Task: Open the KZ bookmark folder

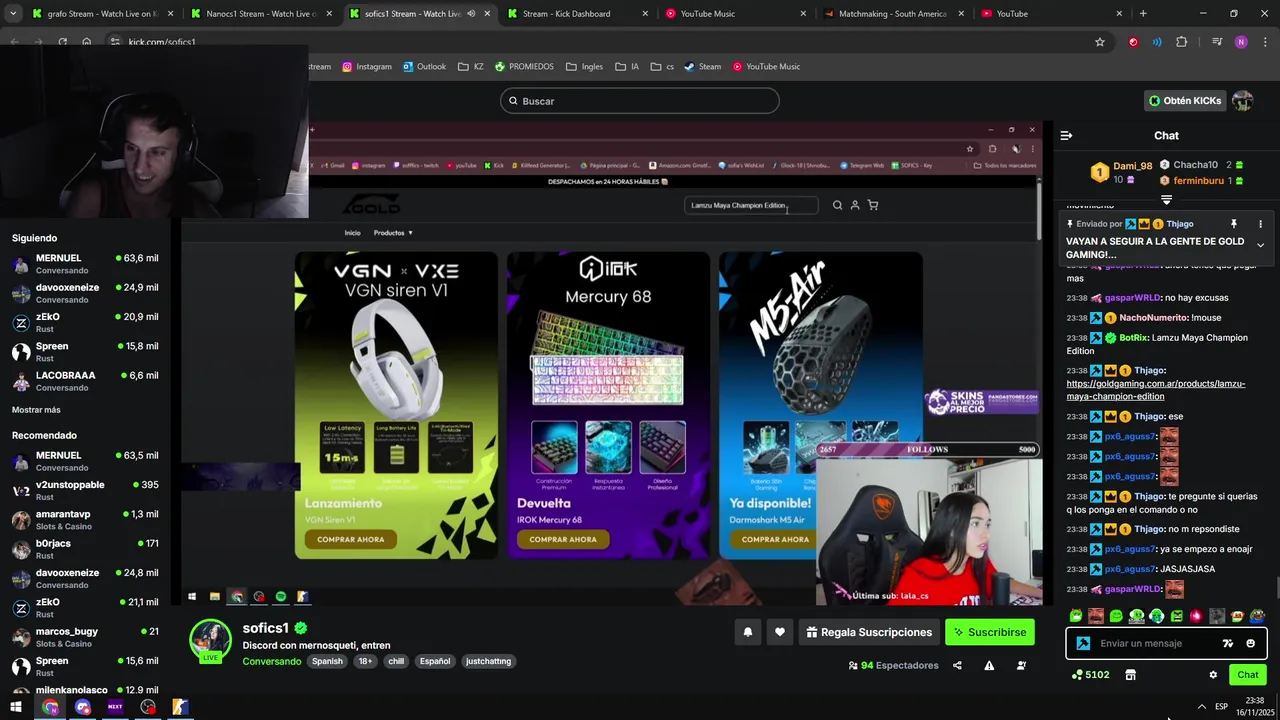Action: point(471,67)
